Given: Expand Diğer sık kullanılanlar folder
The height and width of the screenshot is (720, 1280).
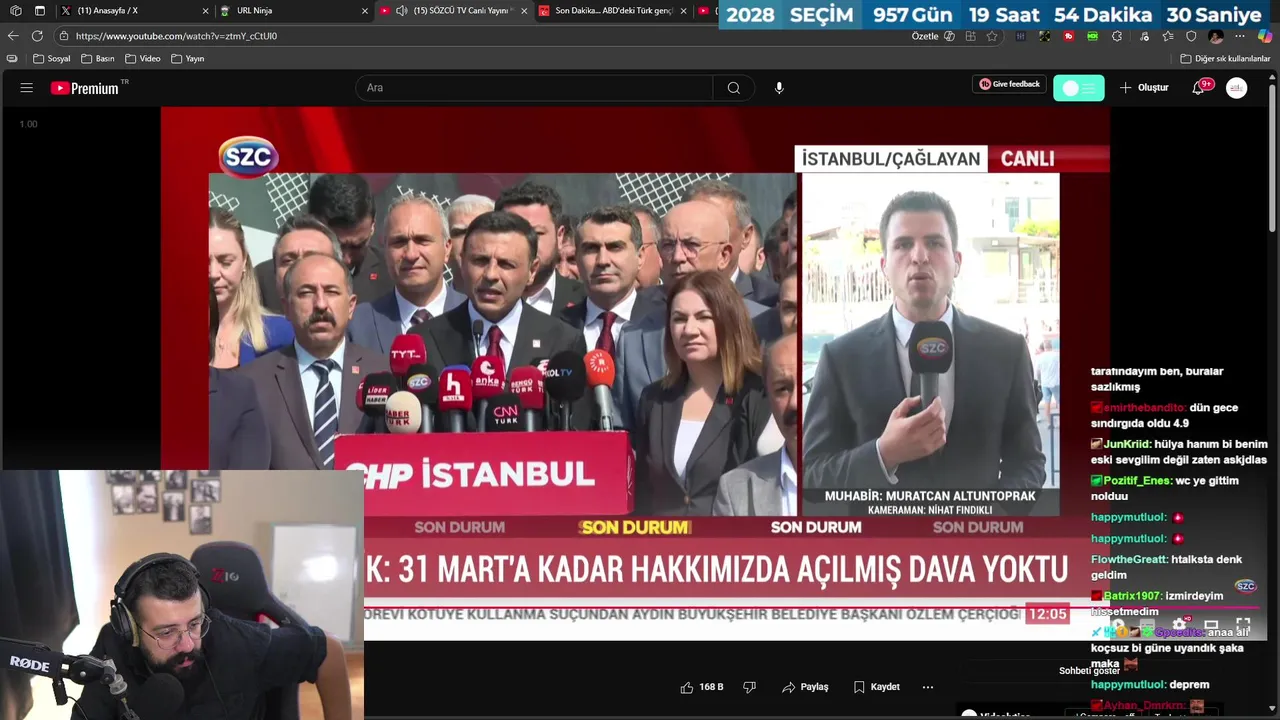Looking at the screenshot, I should click(1225, 59).
